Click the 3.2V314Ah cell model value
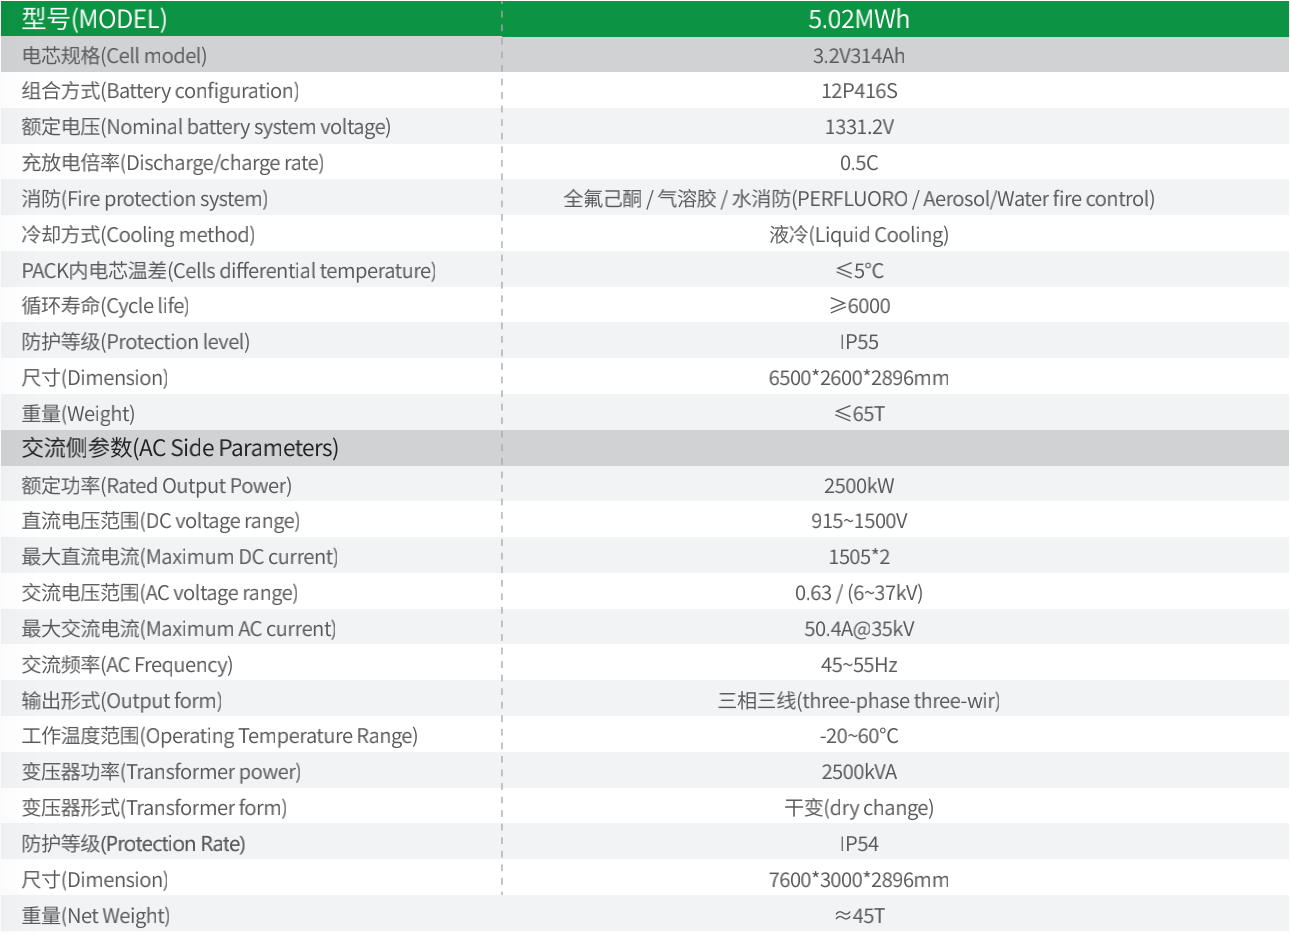This screenshot has width=1290, height=934. 859,56
